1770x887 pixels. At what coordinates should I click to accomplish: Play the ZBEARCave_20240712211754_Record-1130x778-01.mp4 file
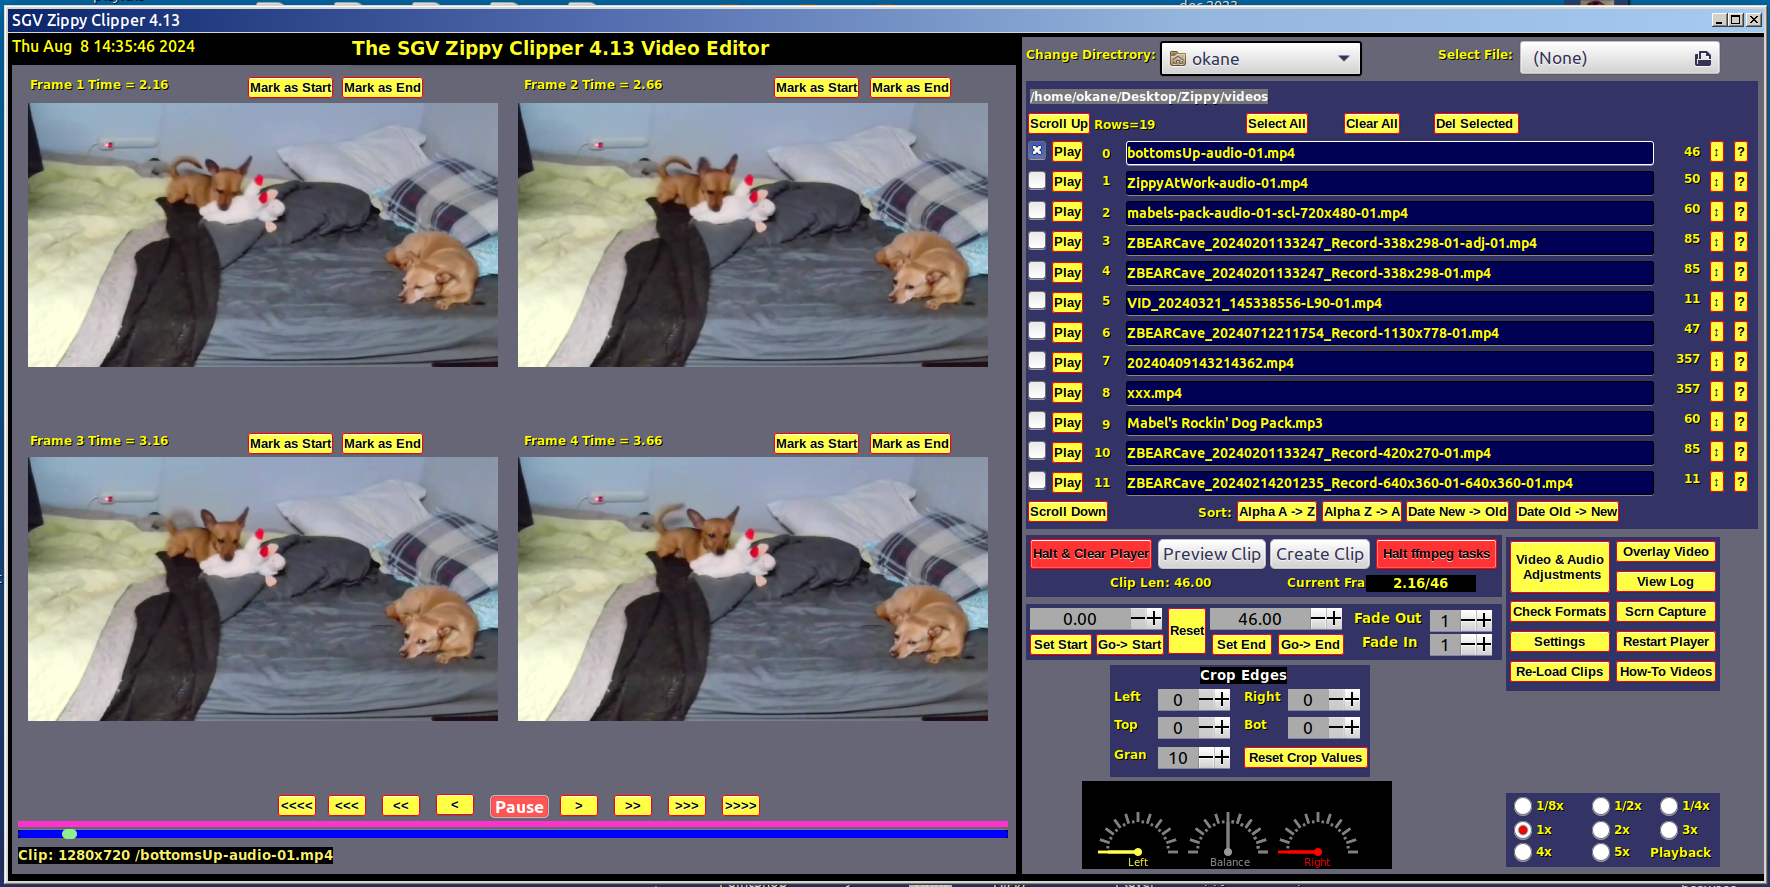point(1067,332)
